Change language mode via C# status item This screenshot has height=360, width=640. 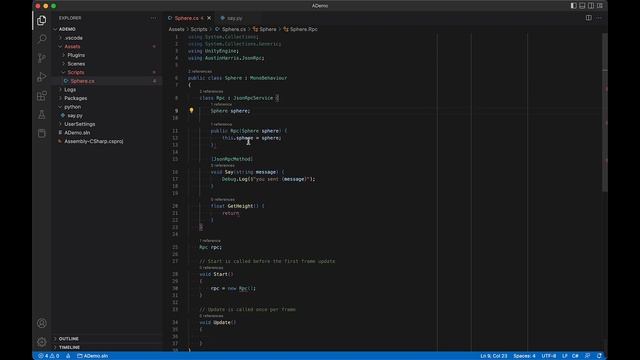pyautogui.click(x=575, y=356)
